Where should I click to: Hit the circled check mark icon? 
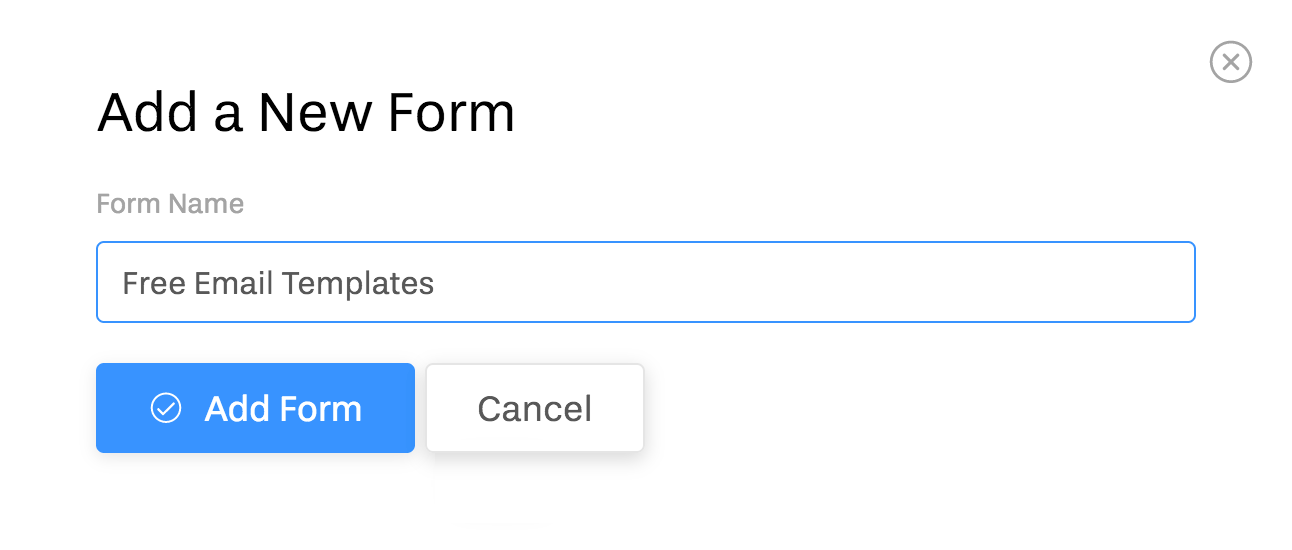(x=166, y=408)
